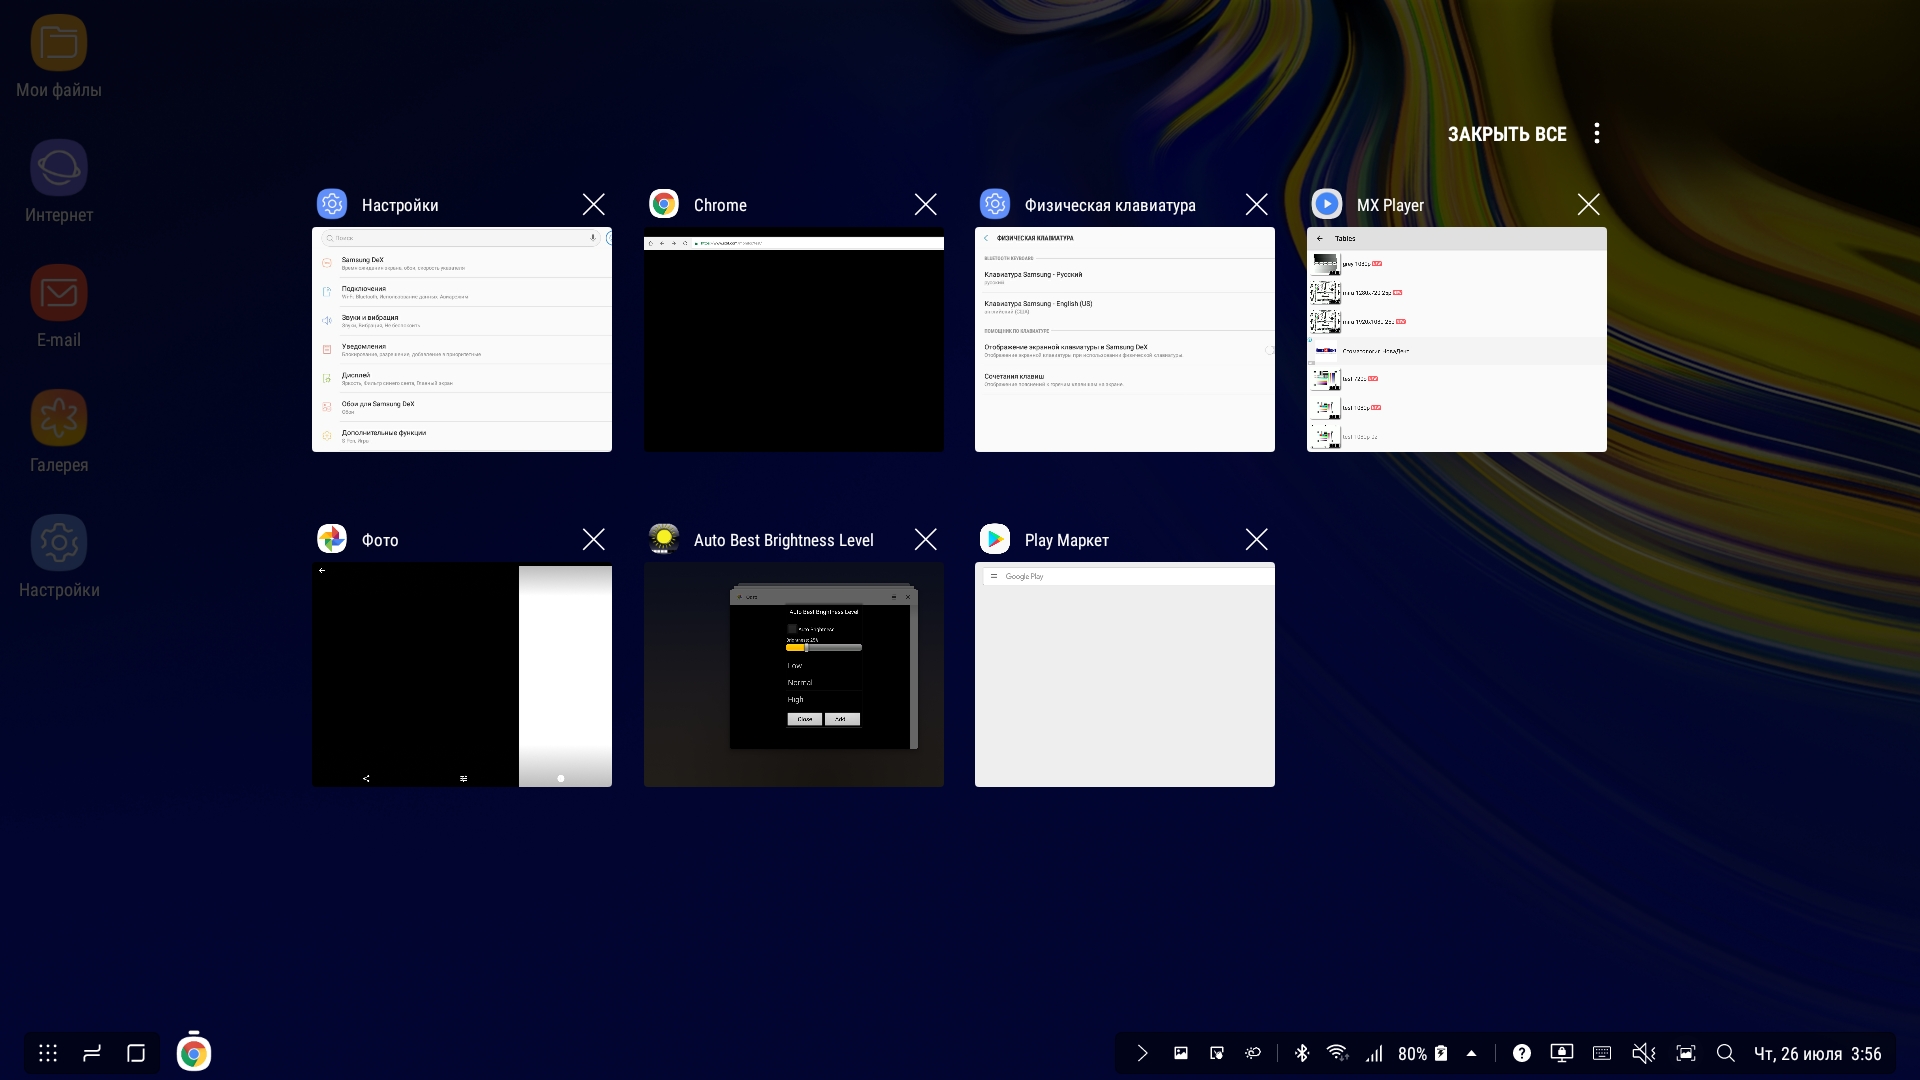Open on-screen keyboard icon in taskbar
Viewport: 1920px width, 1080px height.
[x=1602, y=1053]
